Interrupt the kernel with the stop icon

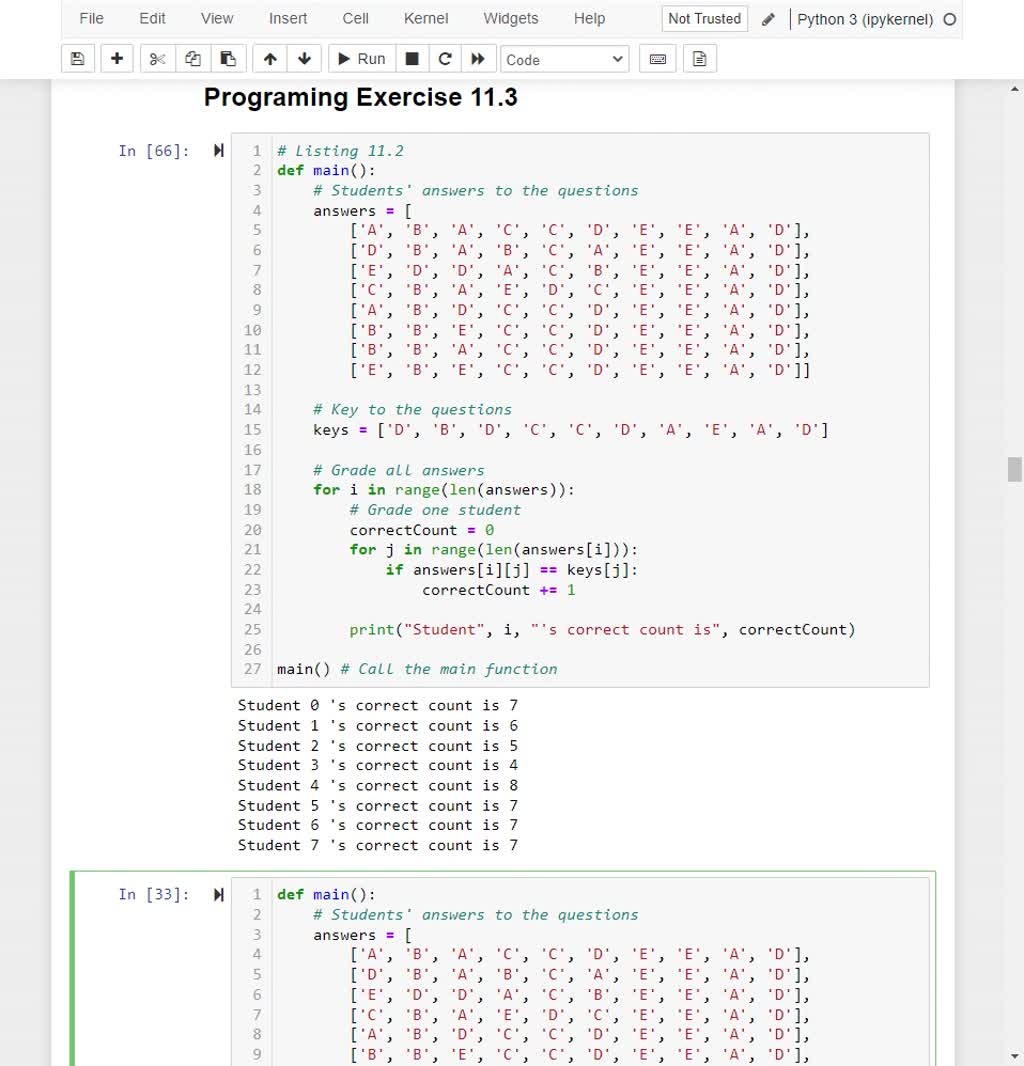411,58
